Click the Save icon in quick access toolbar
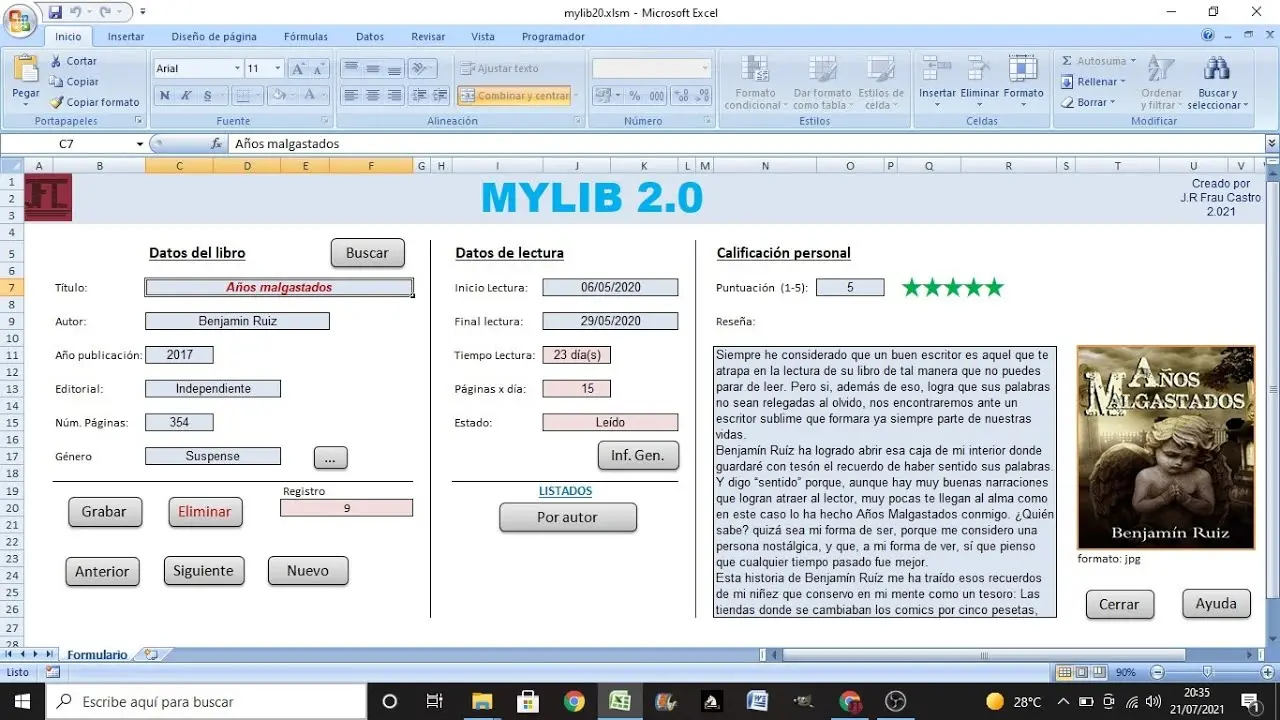This screenshot has height=720, width=1280. click(x=56, y=13)
